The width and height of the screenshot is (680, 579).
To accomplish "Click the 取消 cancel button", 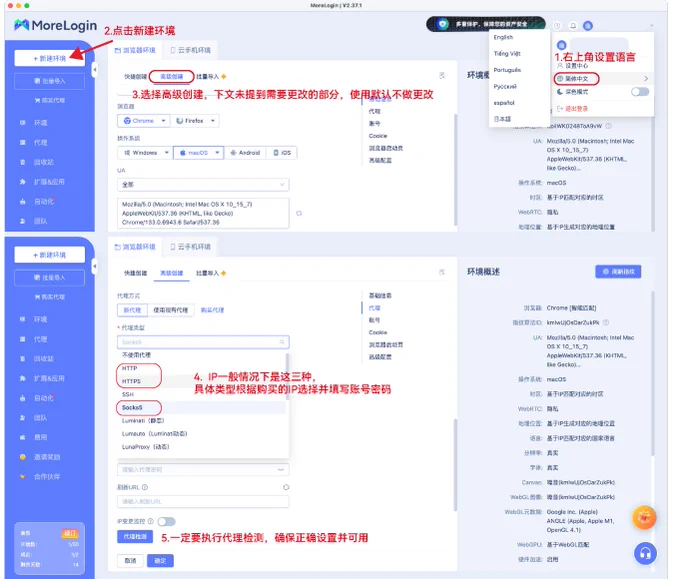I will (131, 560).
